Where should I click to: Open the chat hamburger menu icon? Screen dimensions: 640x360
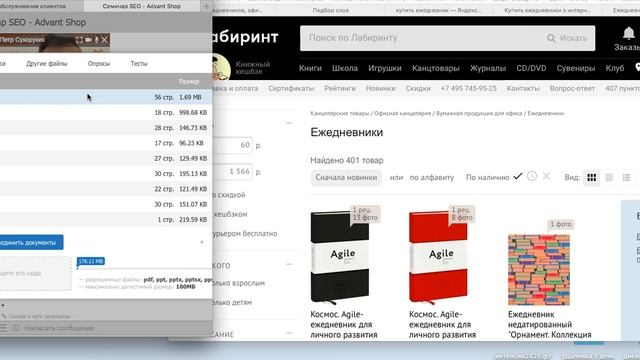(x=3, y=328)
